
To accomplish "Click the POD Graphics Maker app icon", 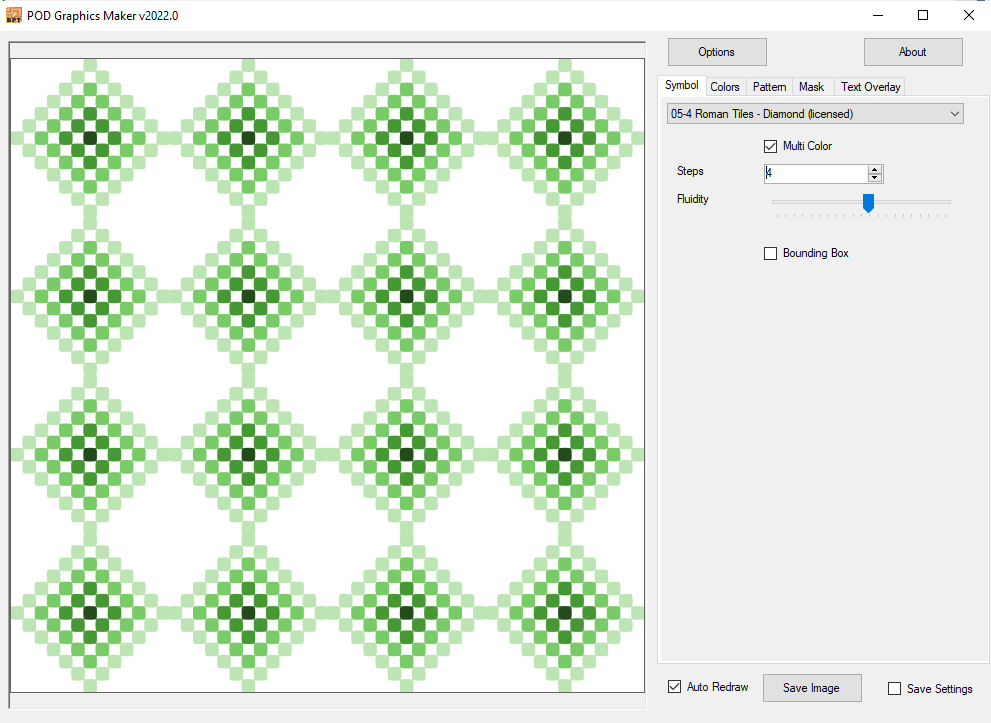I will tap(13, 16).
